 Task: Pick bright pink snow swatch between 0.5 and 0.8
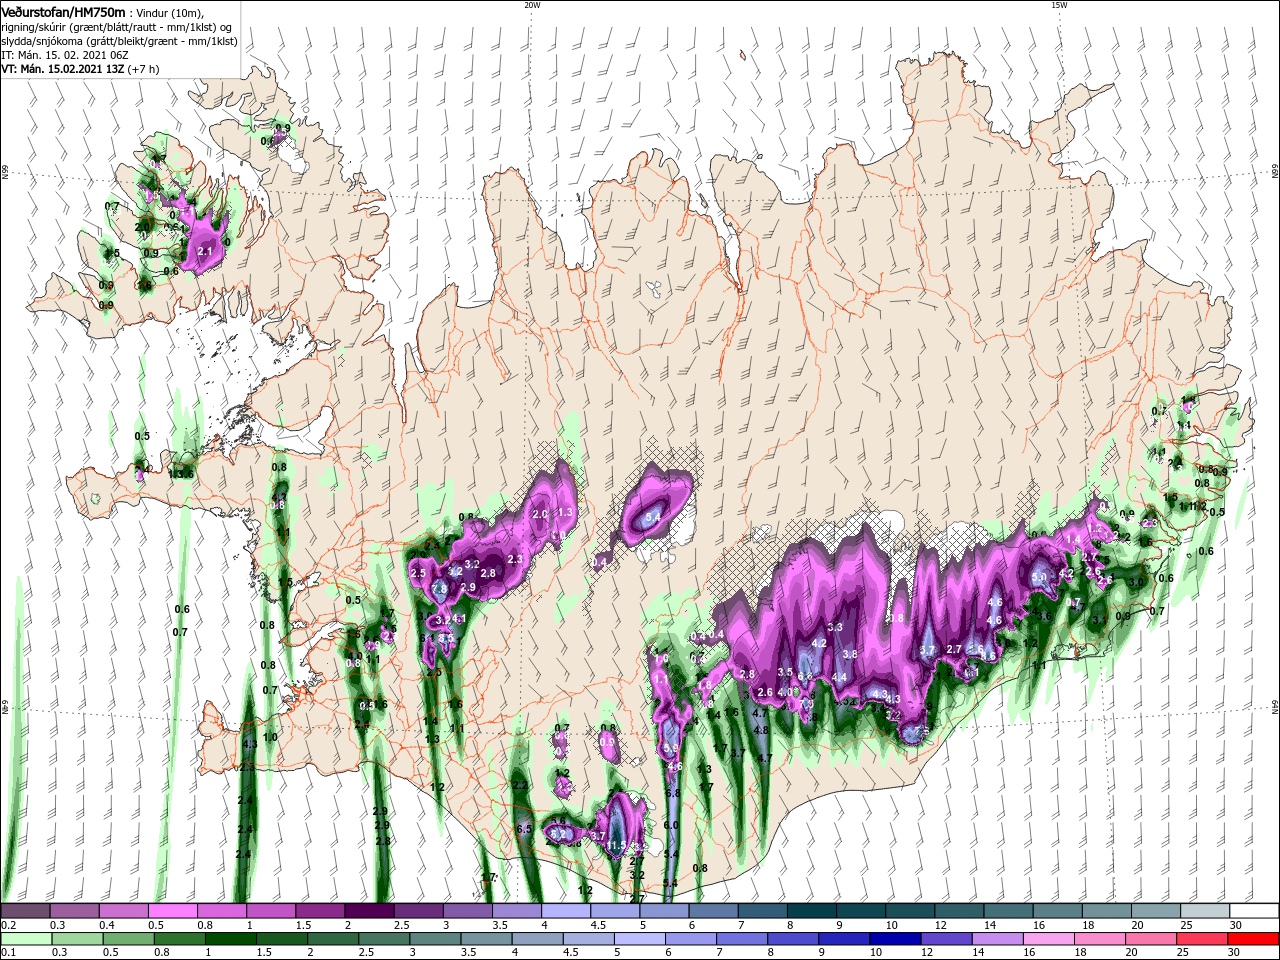[172, 911]
